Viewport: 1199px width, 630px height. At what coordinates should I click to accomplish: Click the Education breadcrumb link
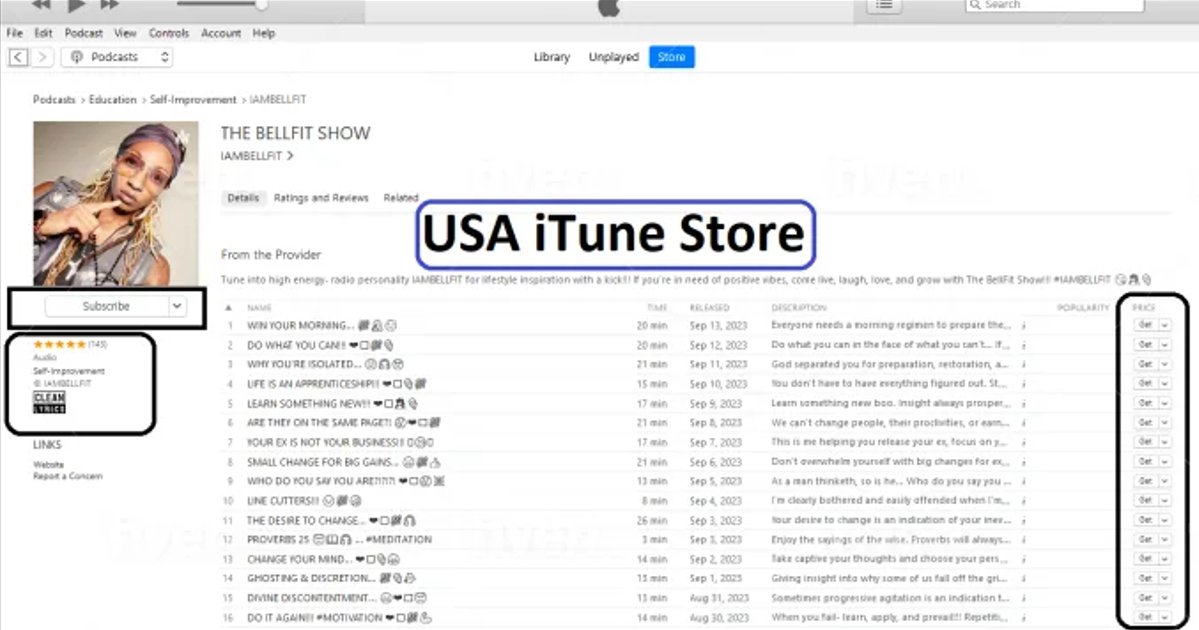112,99
